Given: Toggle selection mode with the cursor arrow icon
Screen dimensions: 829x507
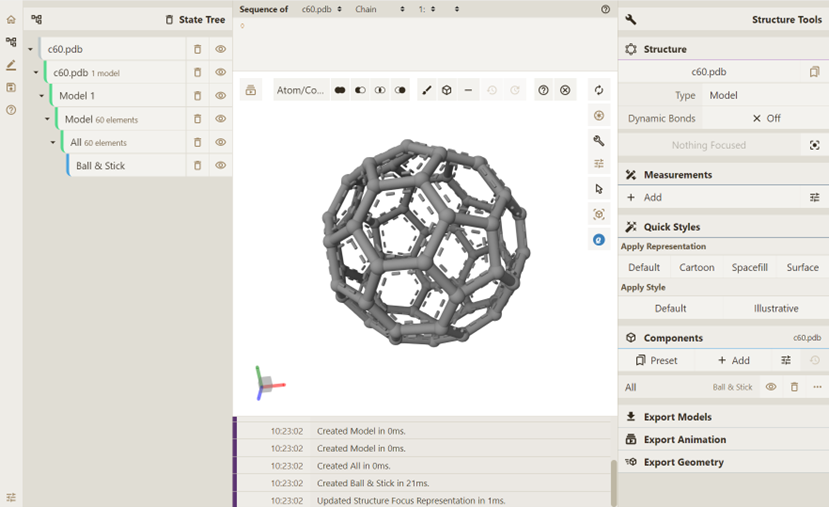Looking at the screenshot, I should [599, 189].
